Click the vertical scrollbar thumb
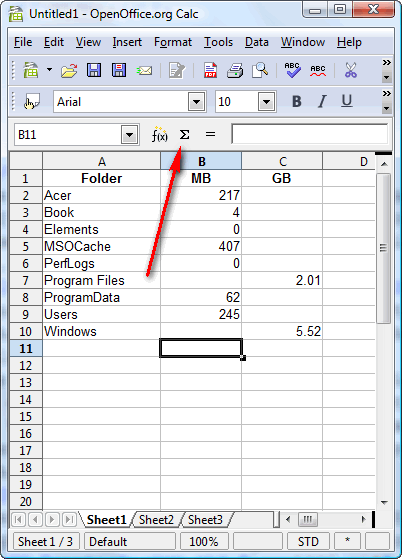Image resolution: width=402 pixels, height=559 pixels. (383, 248)
